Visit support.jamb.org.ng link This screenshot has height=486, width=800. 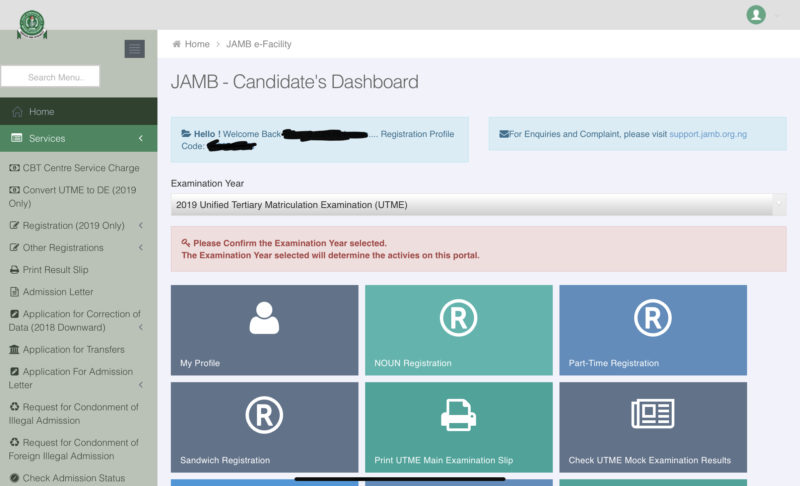pyautogui.click(x=708, y=134)
